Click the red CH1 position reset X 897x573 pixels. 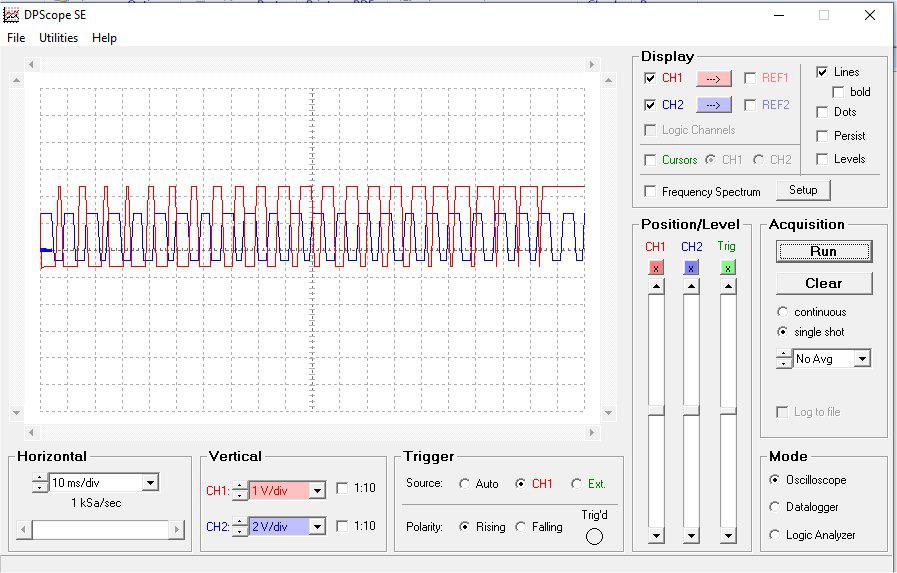(x=656, y=267)
